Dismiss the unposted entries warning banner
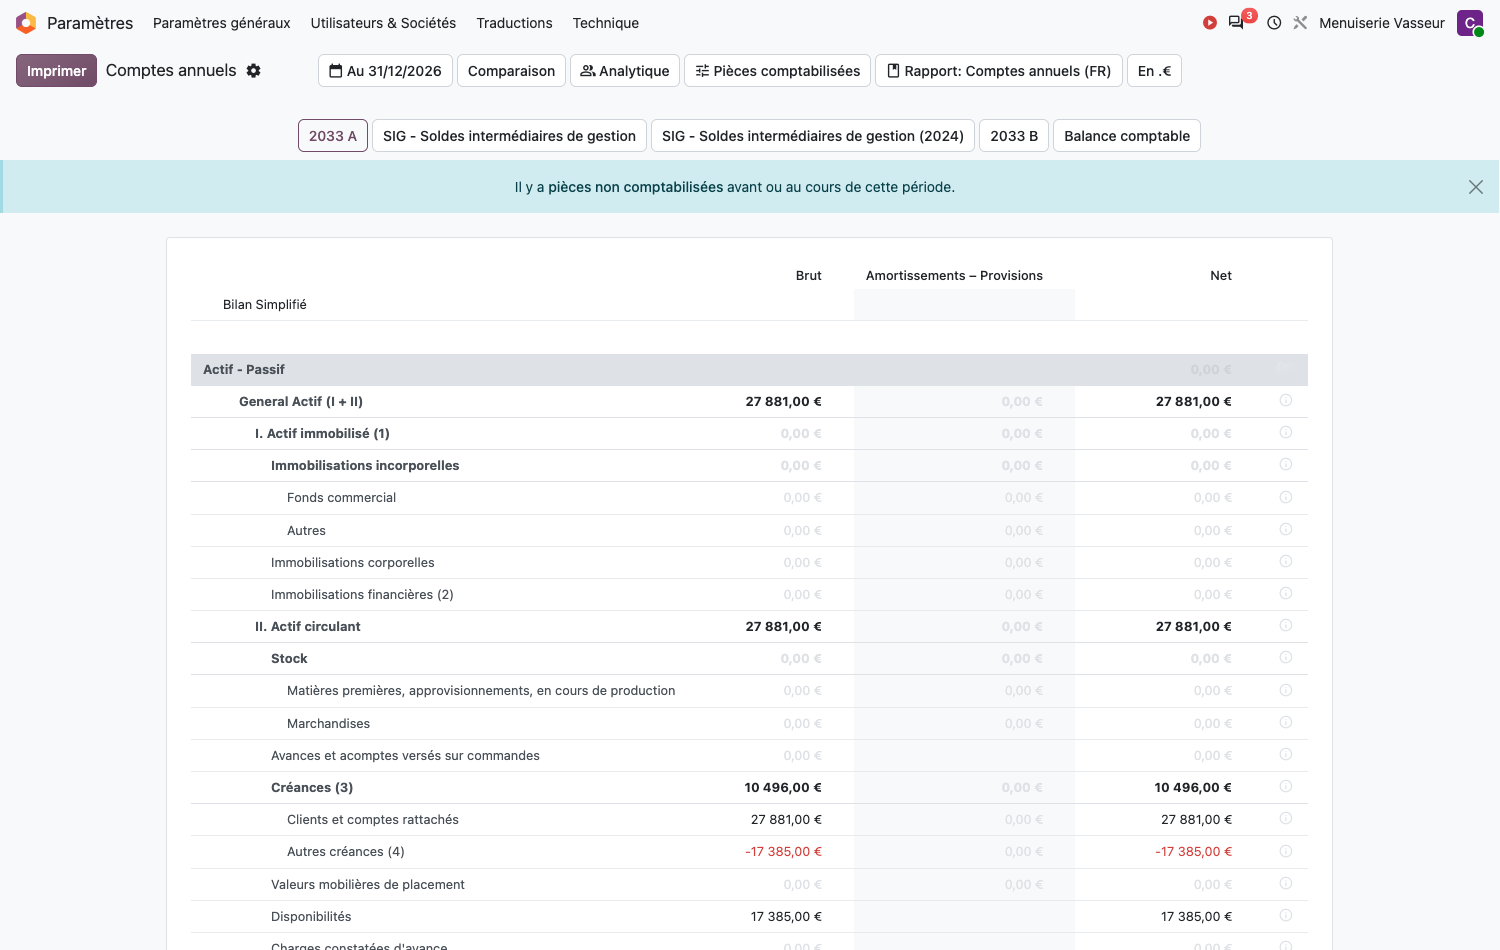 tap(1476, 187)
